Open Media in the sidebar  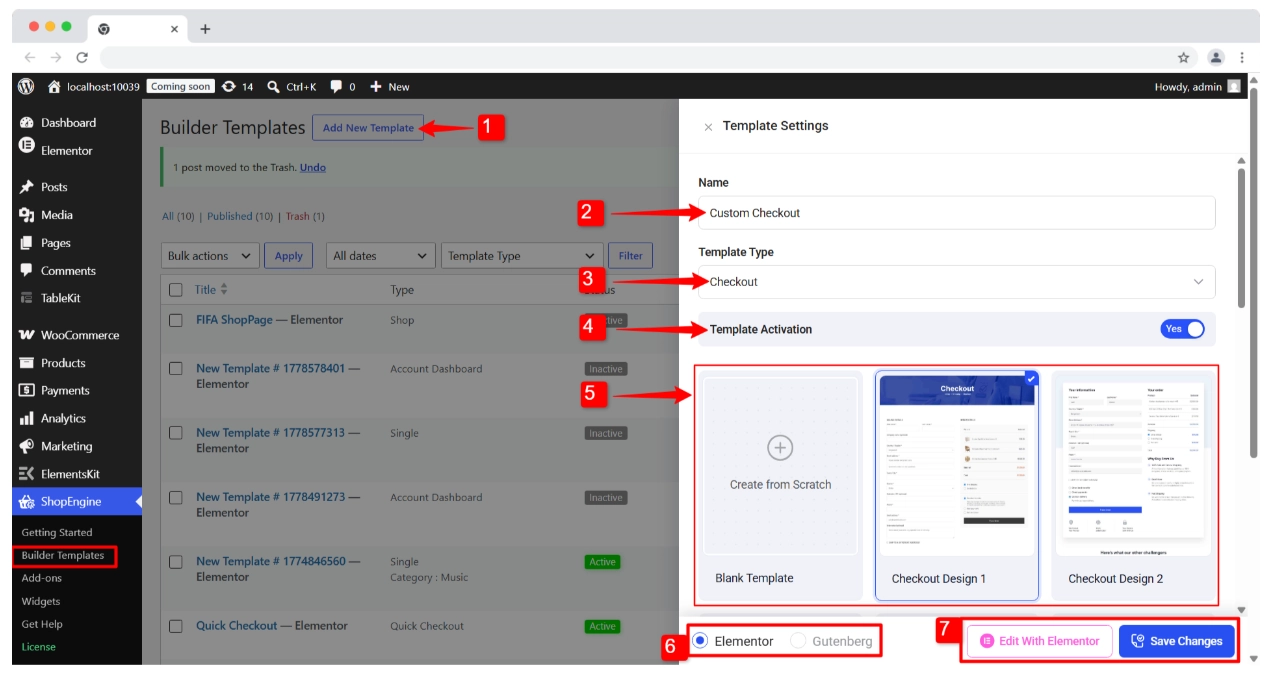pos(56,215)
